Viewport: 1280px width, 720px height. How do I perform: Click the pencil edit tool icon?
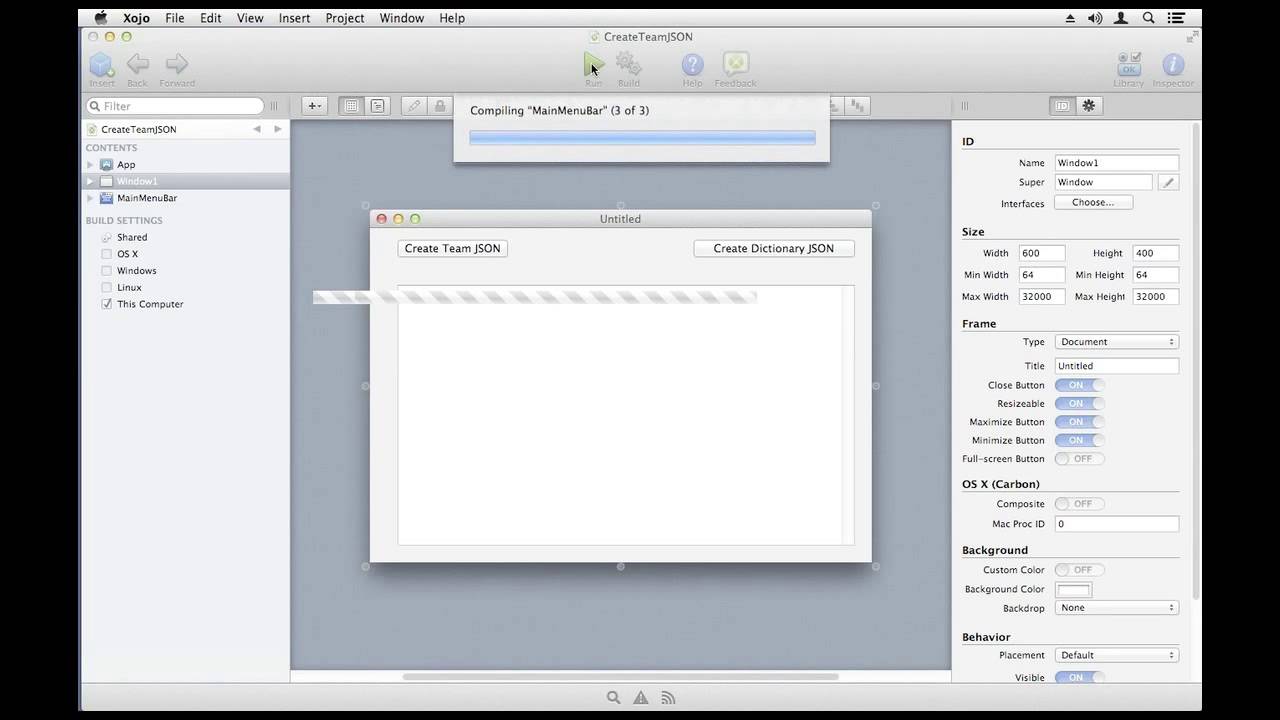pos(414,106)
